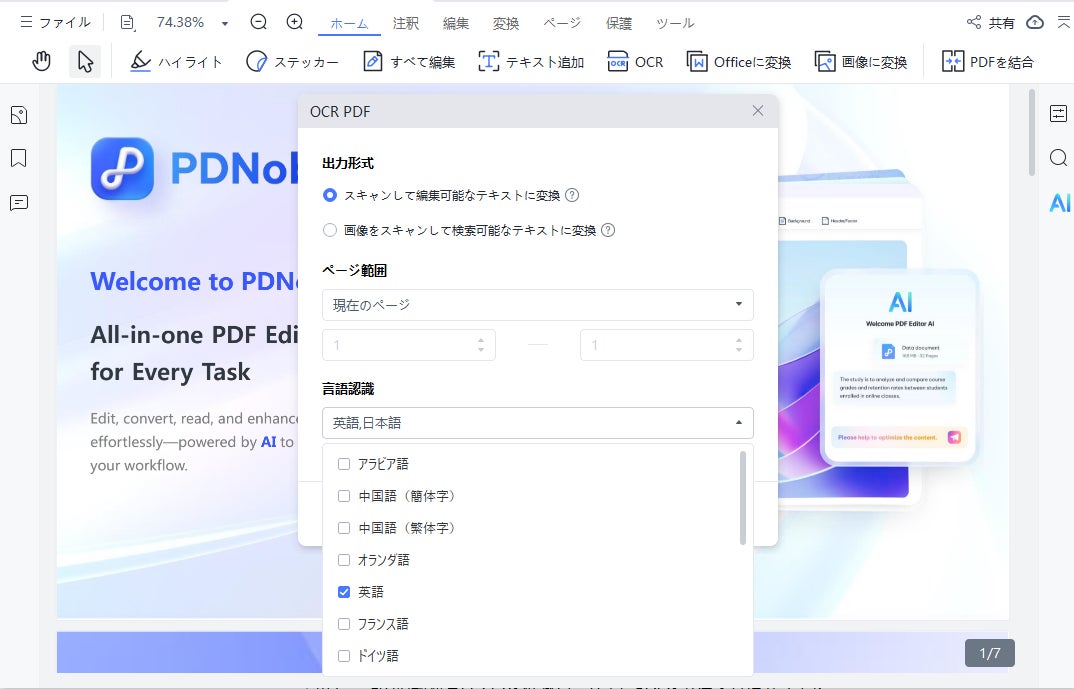Check the German (ドイツ語) checkbox
1074x689 pixels.
[344, 656]
